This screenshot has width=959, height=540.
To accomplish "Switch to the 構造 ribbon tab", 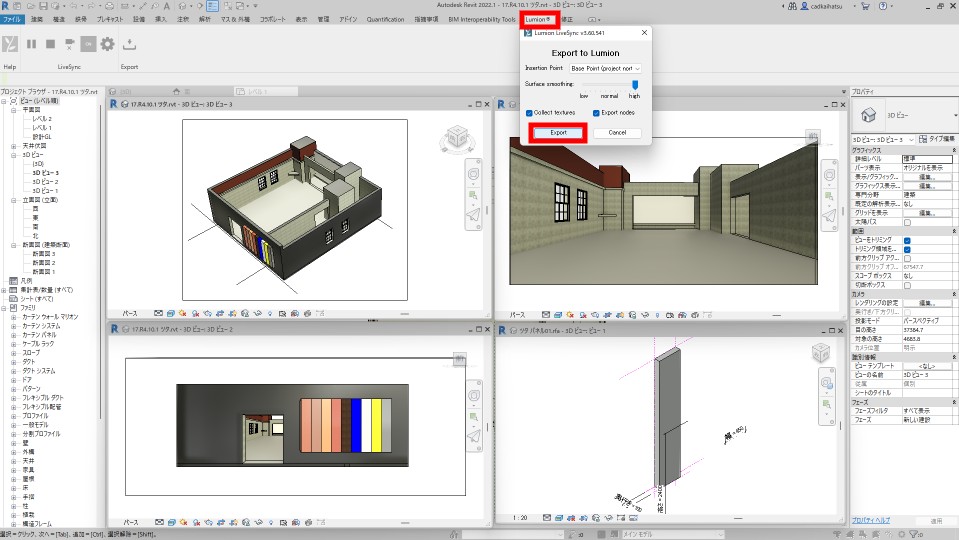I will [x=59, y=20].
